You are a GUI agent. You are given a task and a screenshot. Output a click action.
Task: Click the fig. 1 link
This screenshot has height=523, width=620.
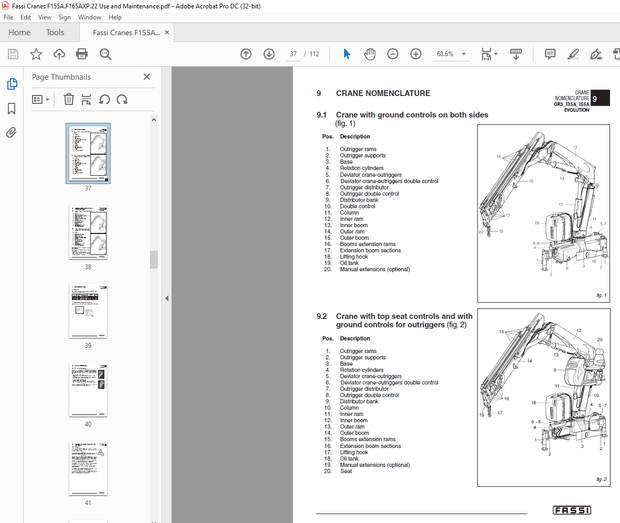click(346, 123)
